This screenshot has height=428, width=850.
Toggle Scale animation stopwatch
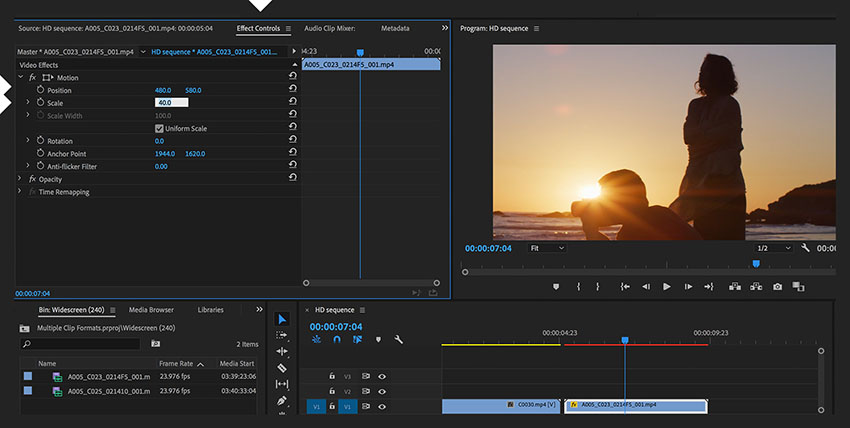[41, 103]
